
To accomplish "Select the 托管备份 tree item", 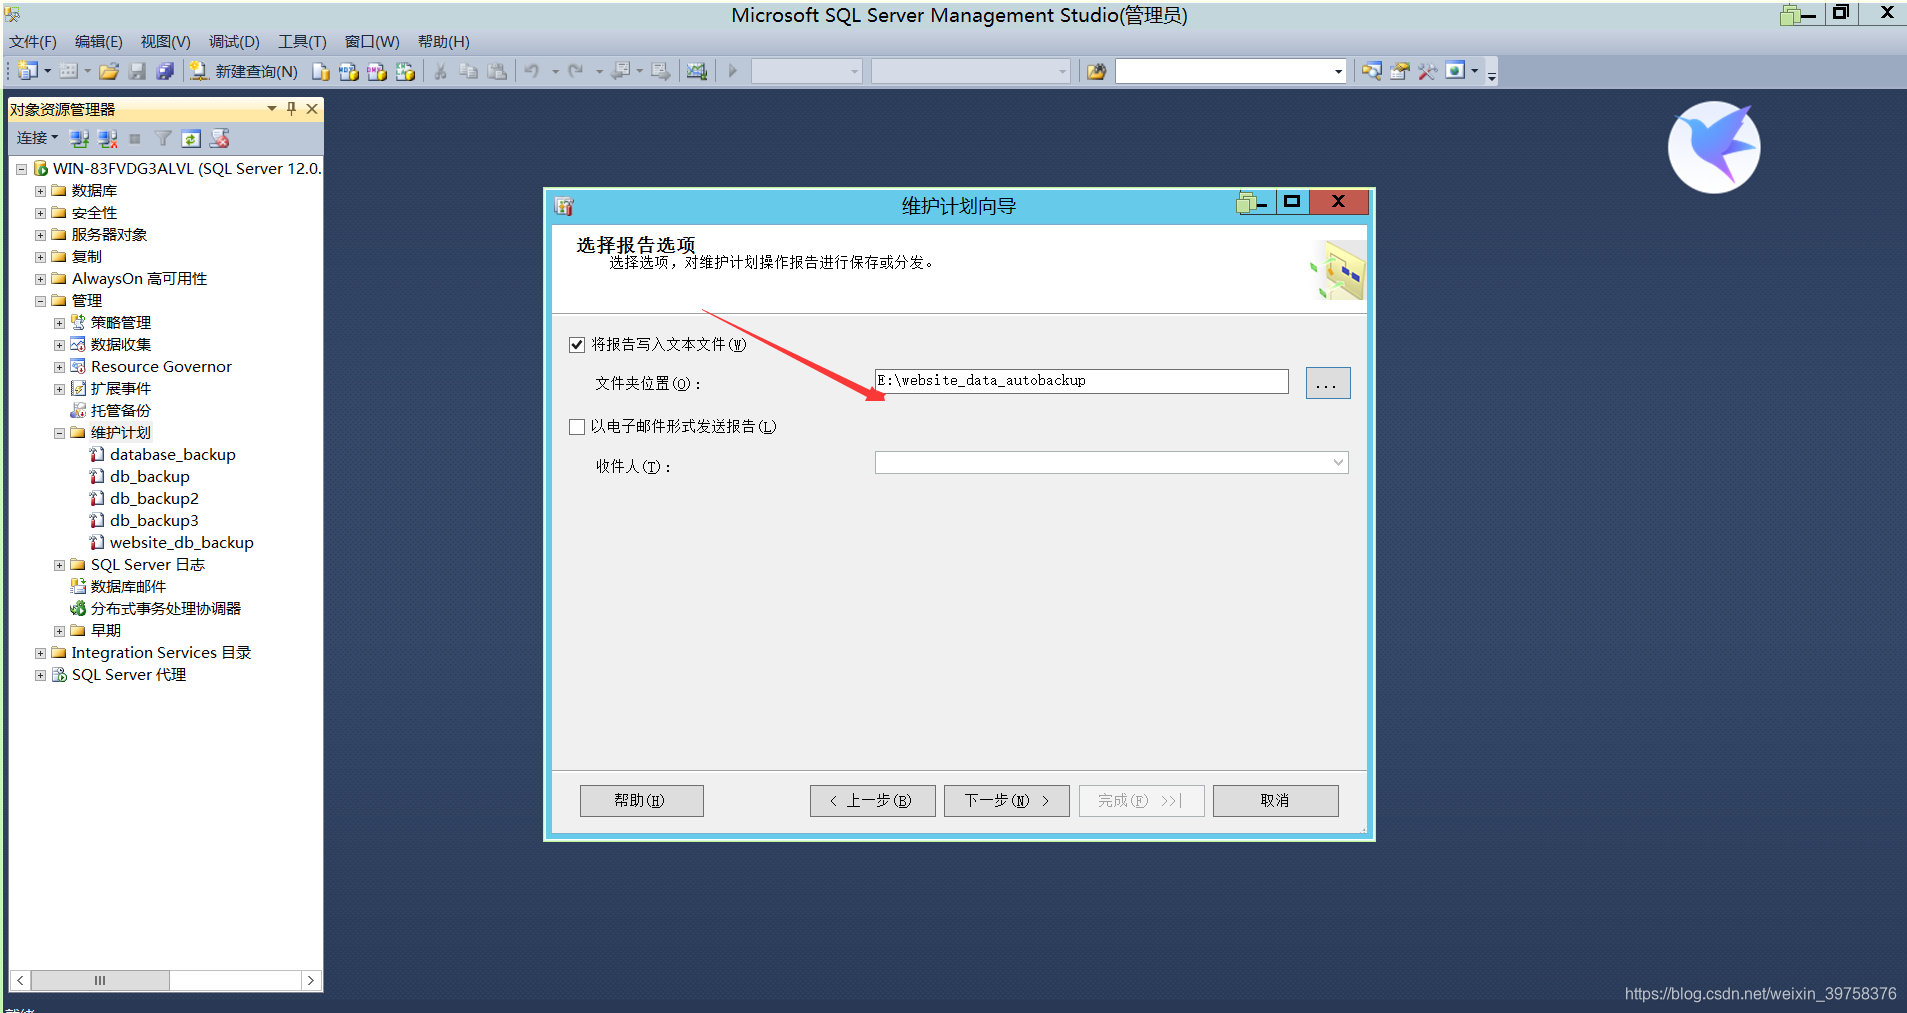I will [x=120, y=411].
